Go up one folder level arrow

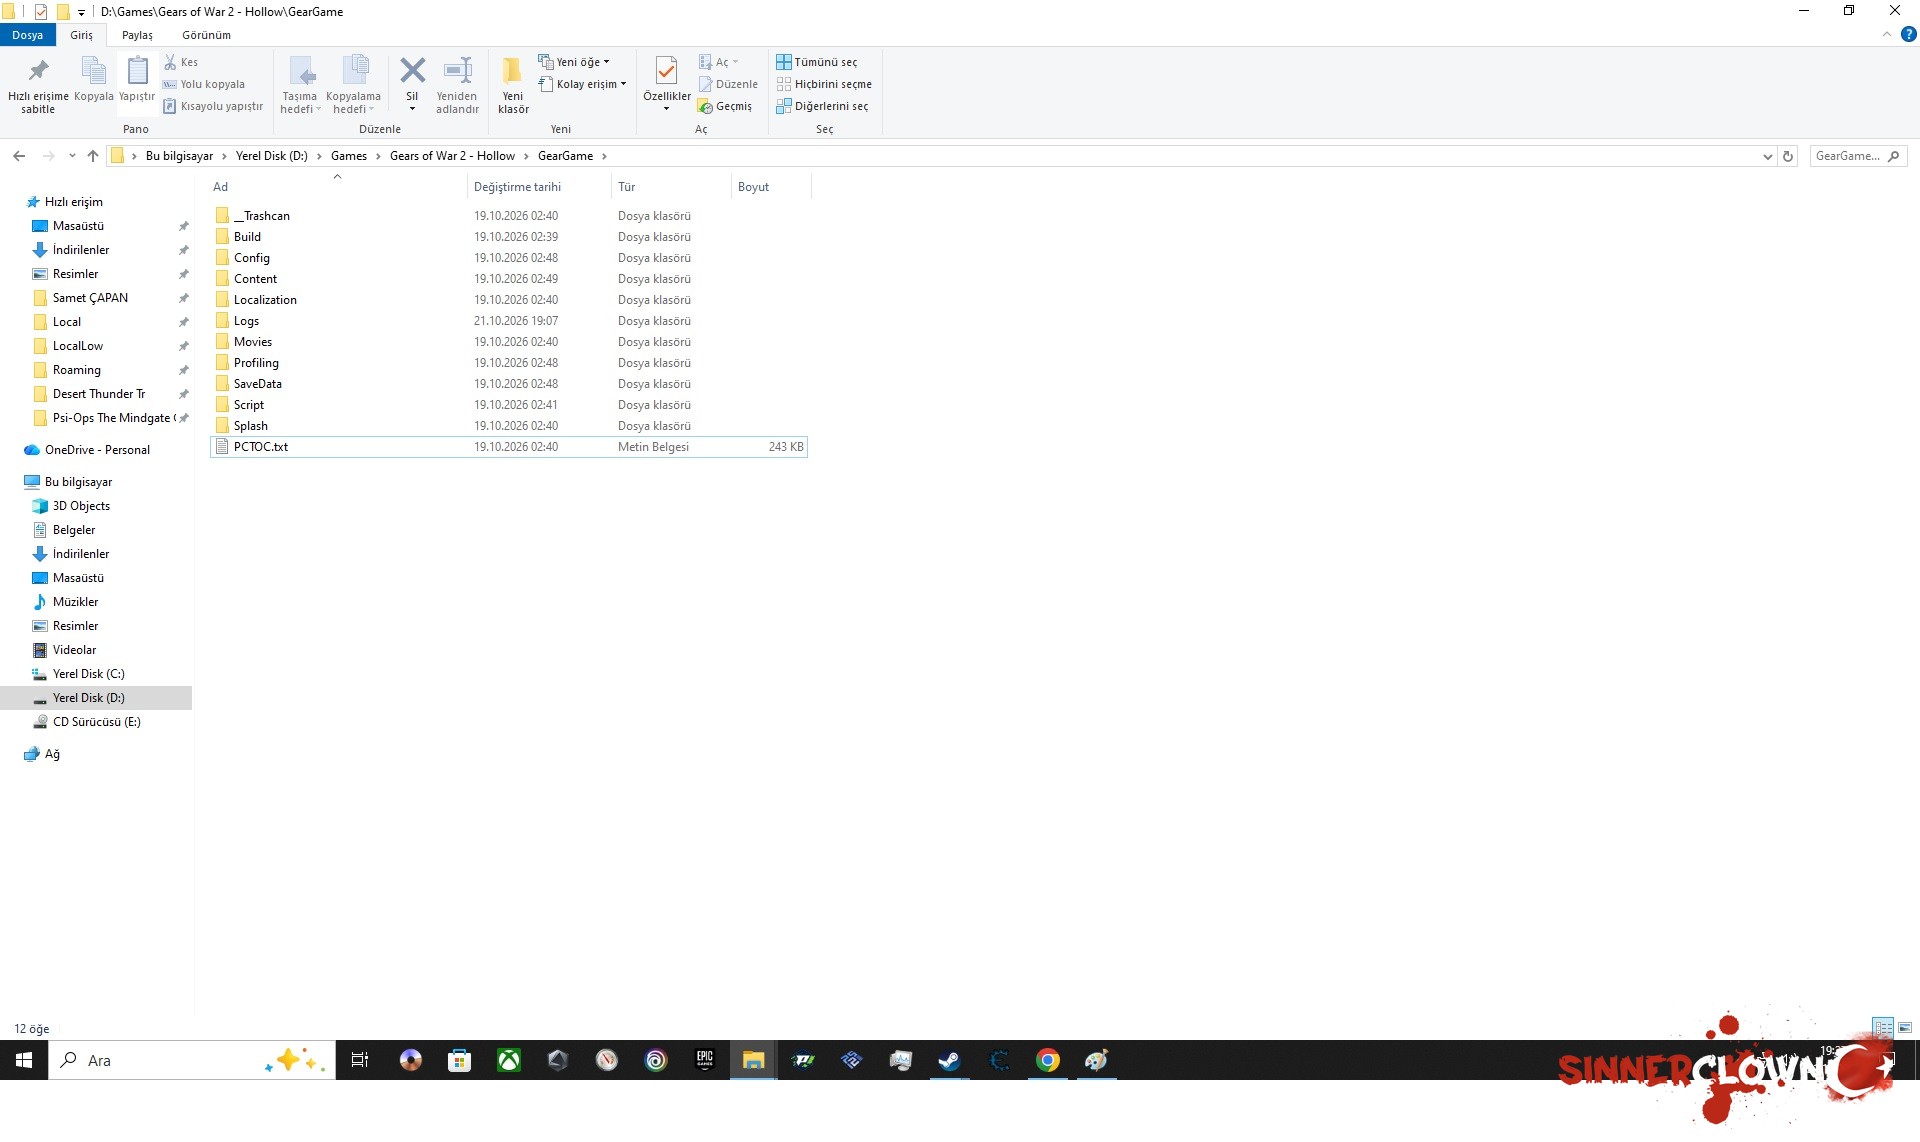point(93,156)
